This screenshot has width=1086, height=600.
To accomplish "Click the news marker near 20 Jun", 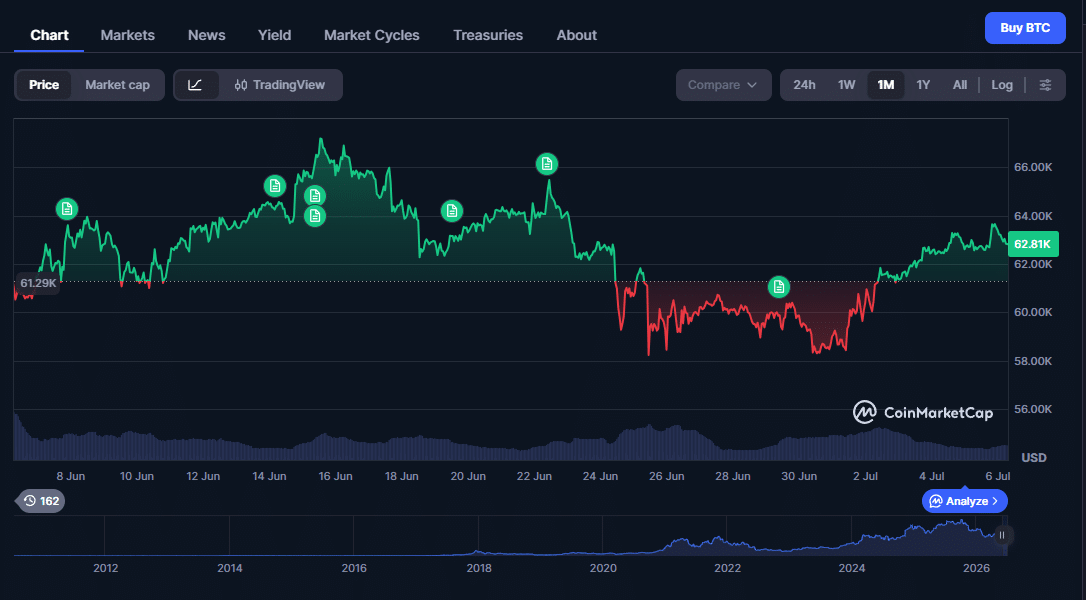I will [452, 211].
